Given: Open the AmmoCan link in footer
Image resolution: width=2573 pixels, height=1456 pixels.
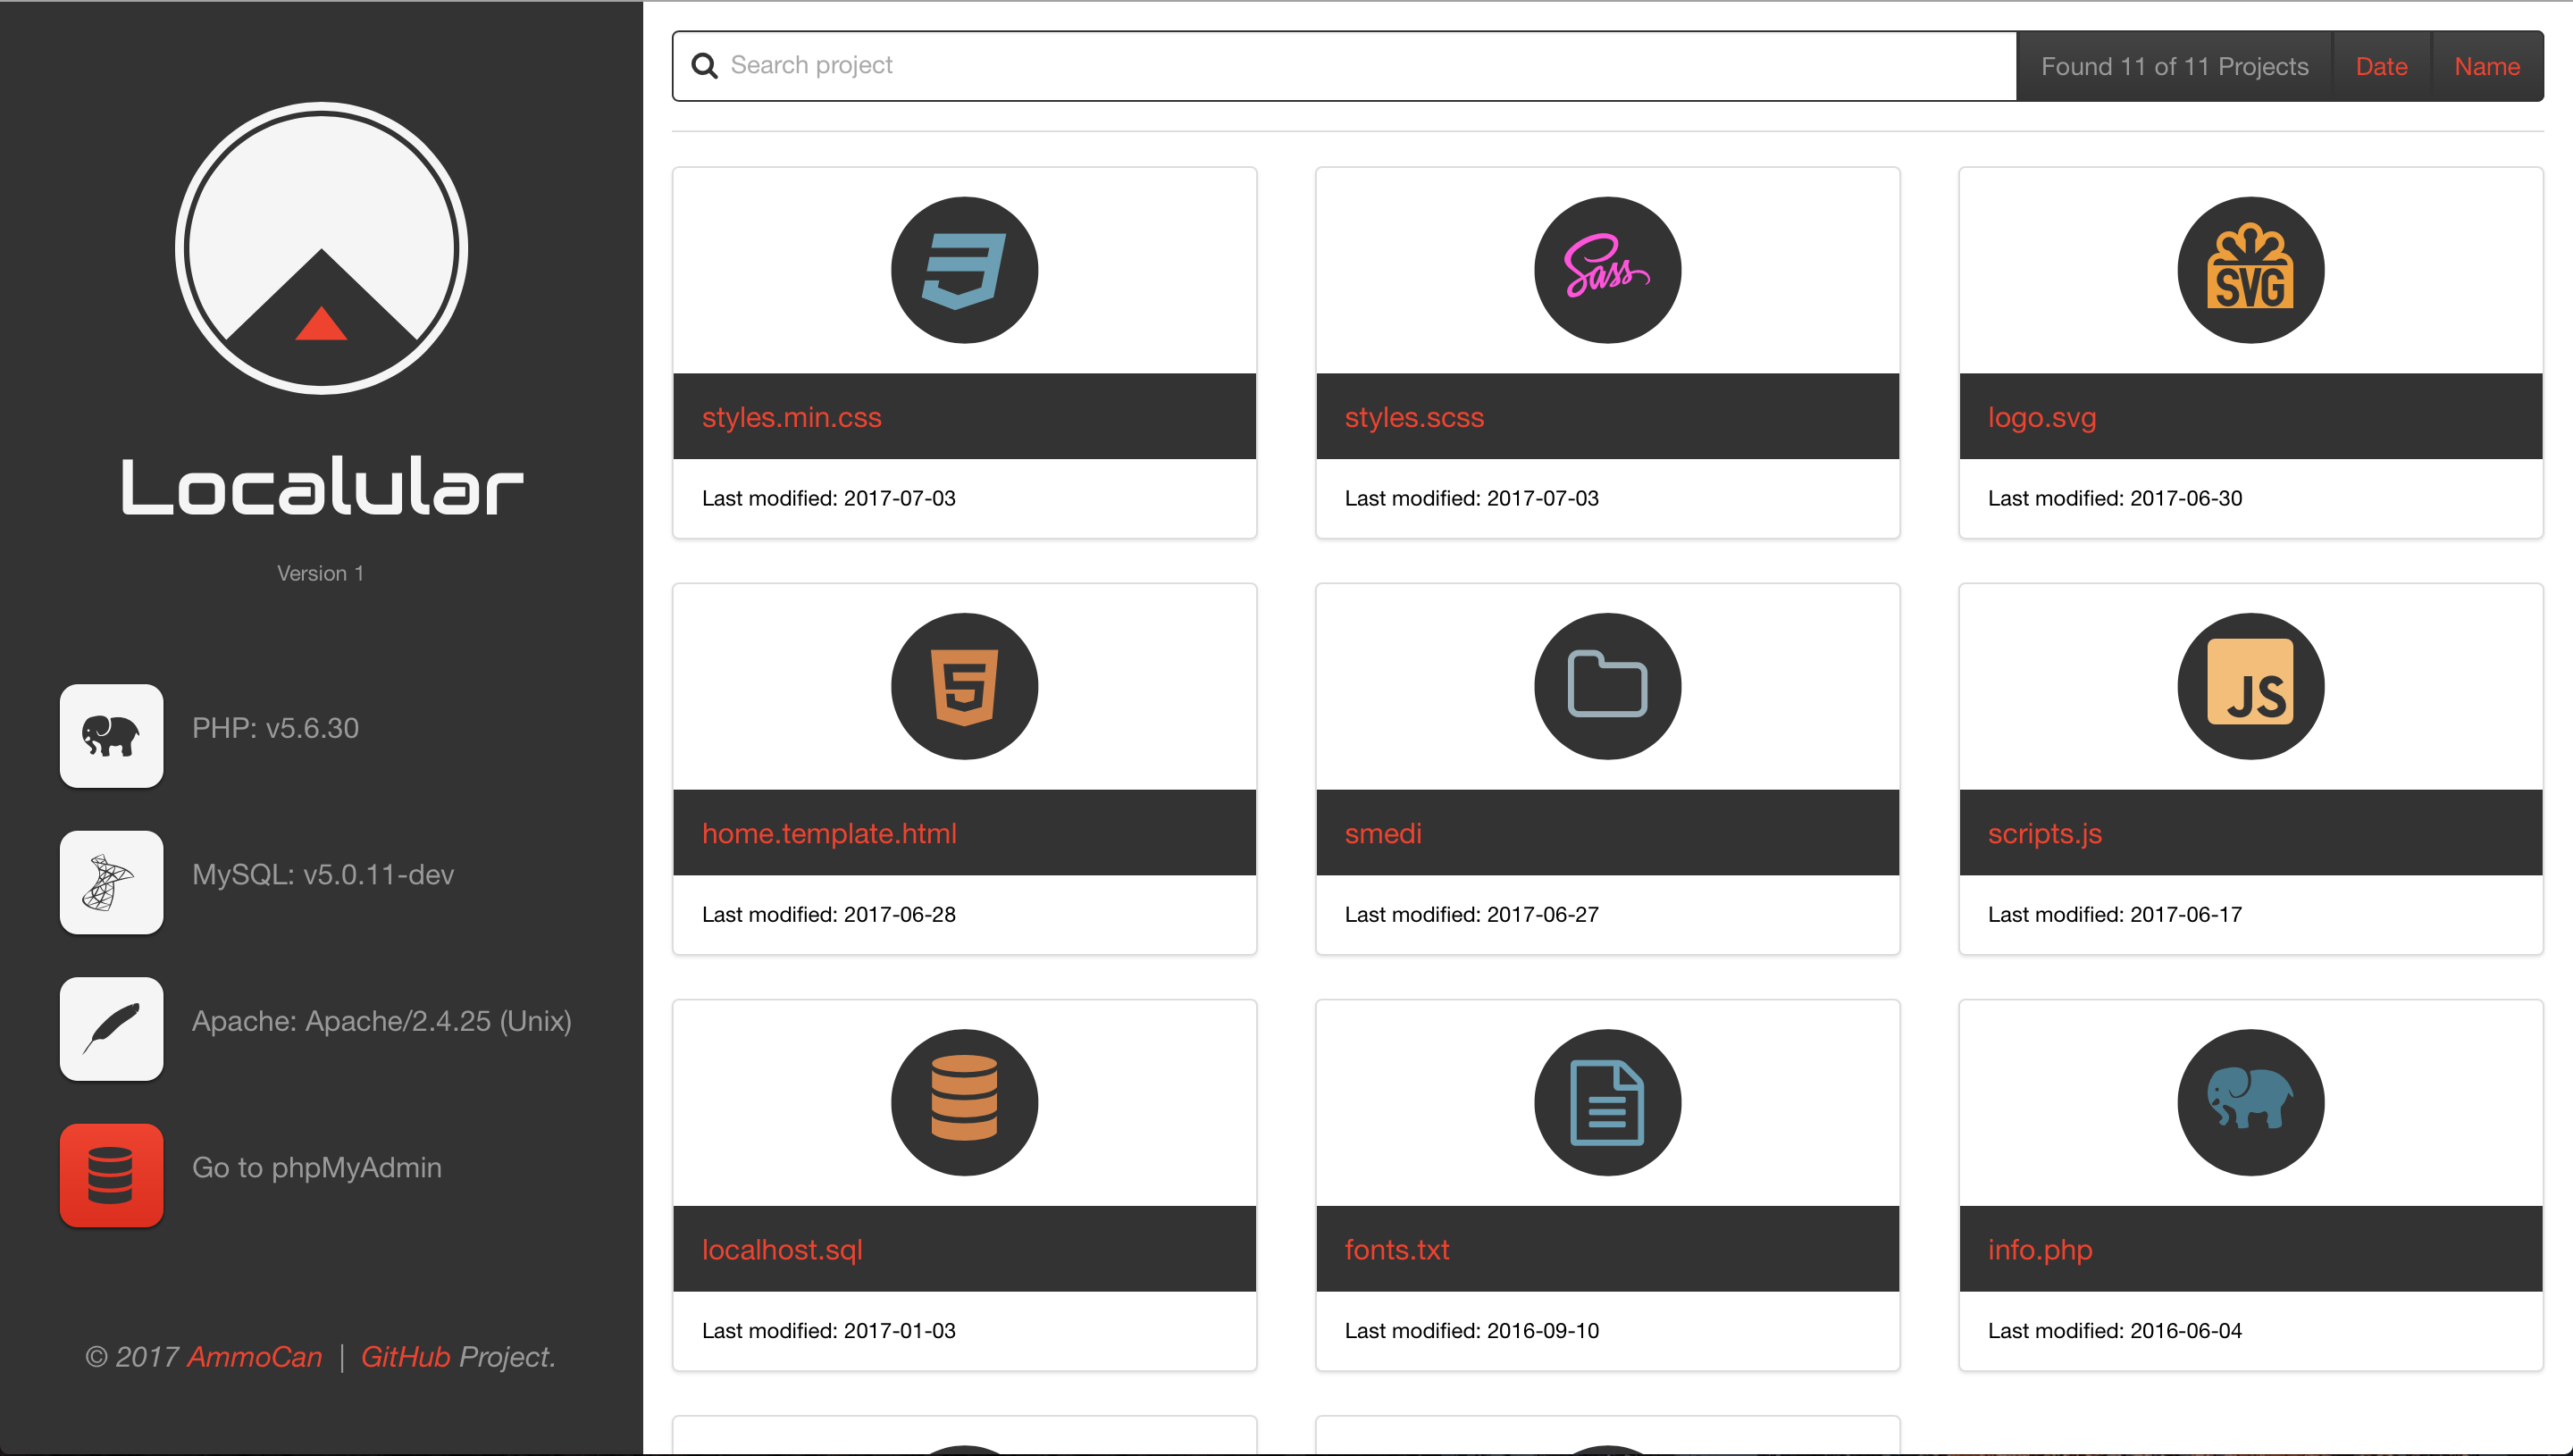Looking at the screenshot, I should click(x=254, y=1357).
